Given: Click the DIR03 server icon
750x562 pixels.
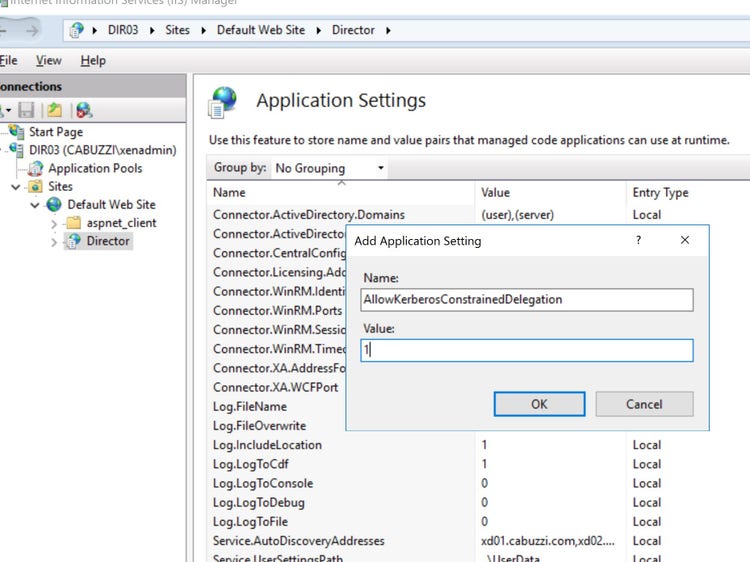Looking at the screenshot, I should (17, 150).
